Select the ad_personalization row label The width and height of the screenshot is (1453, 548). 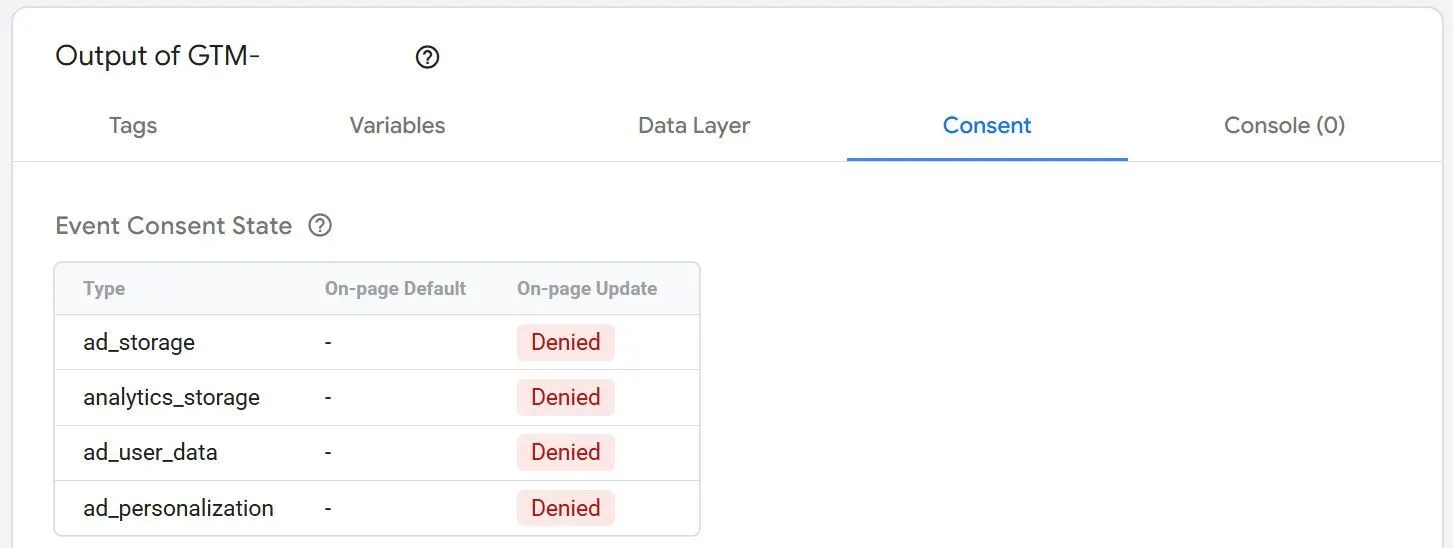(178, 508)
